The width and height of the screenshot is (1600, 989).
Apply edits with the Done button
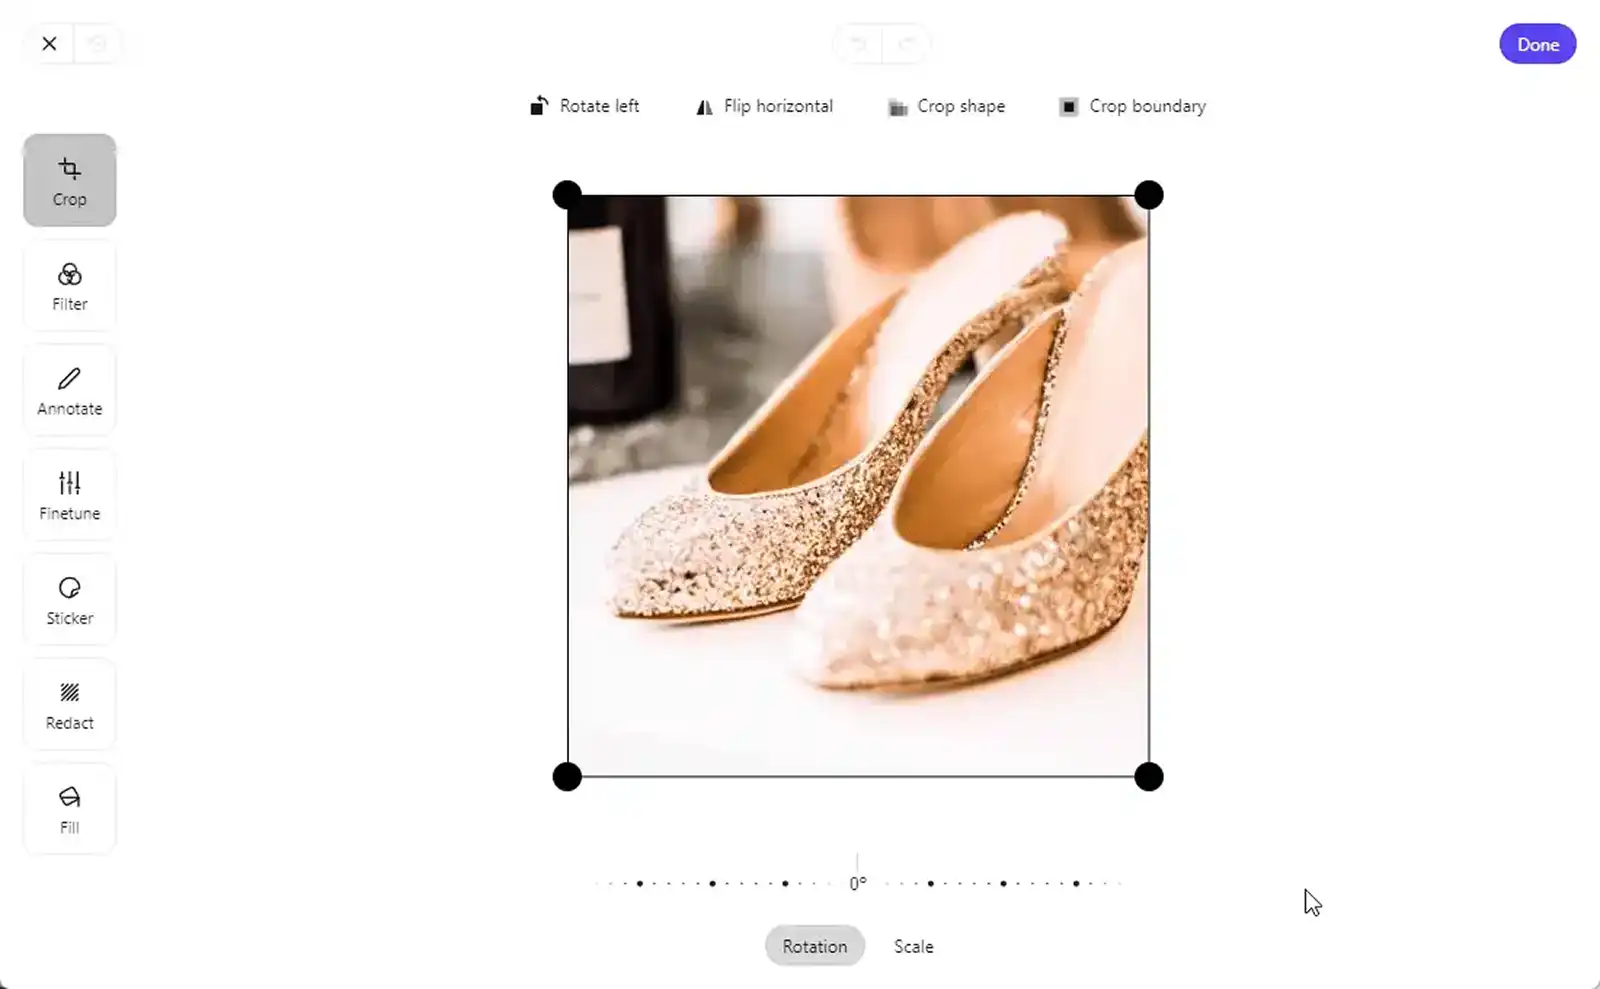point(1537,44)
